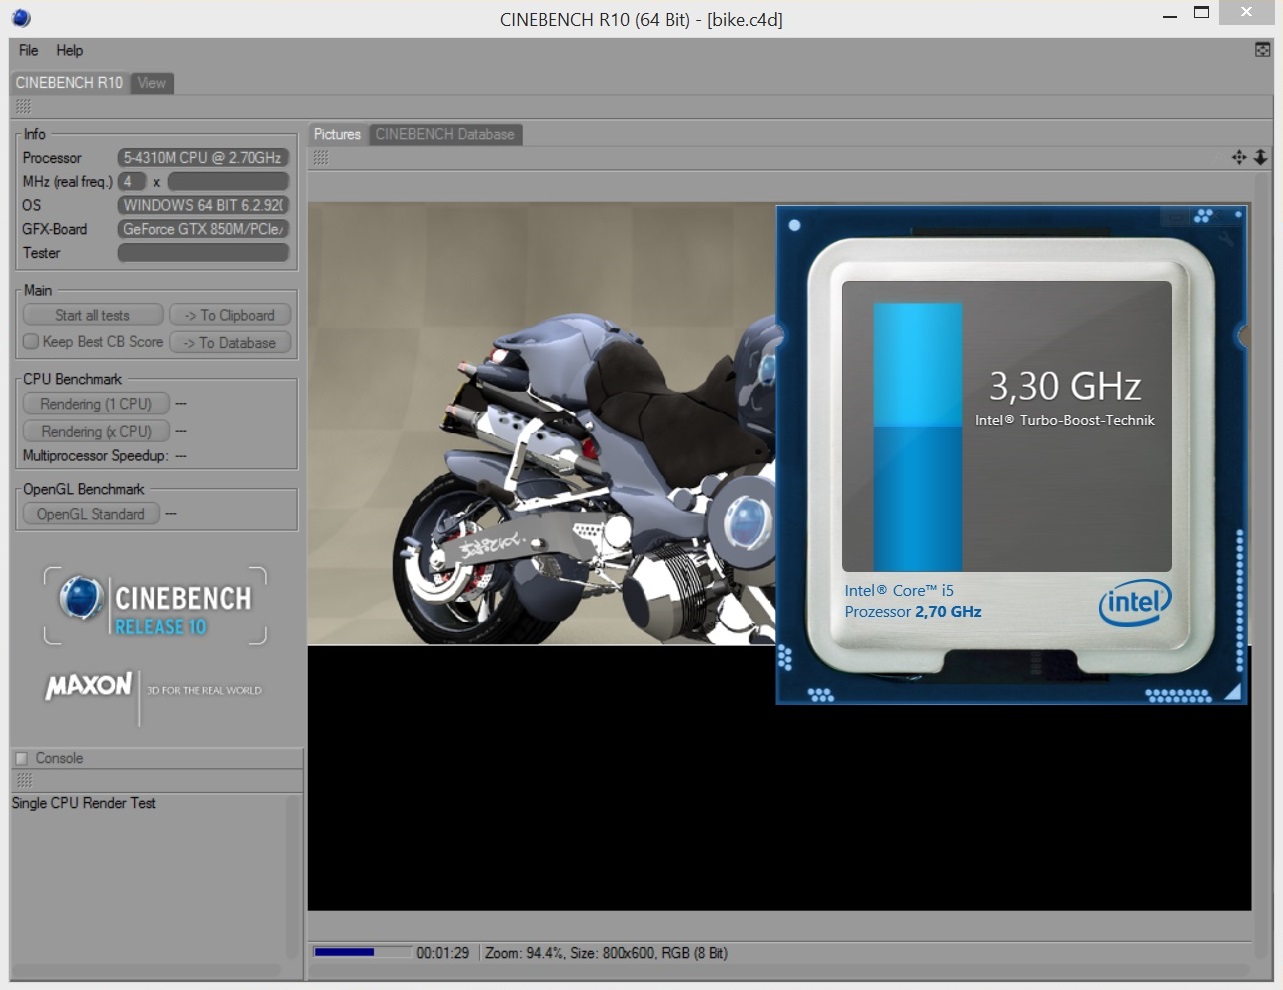The height and width of the screenshot is (990, 1283).
Task: Click the CINEBENCH app icon in title bar
Action: [x=21, y=17]
